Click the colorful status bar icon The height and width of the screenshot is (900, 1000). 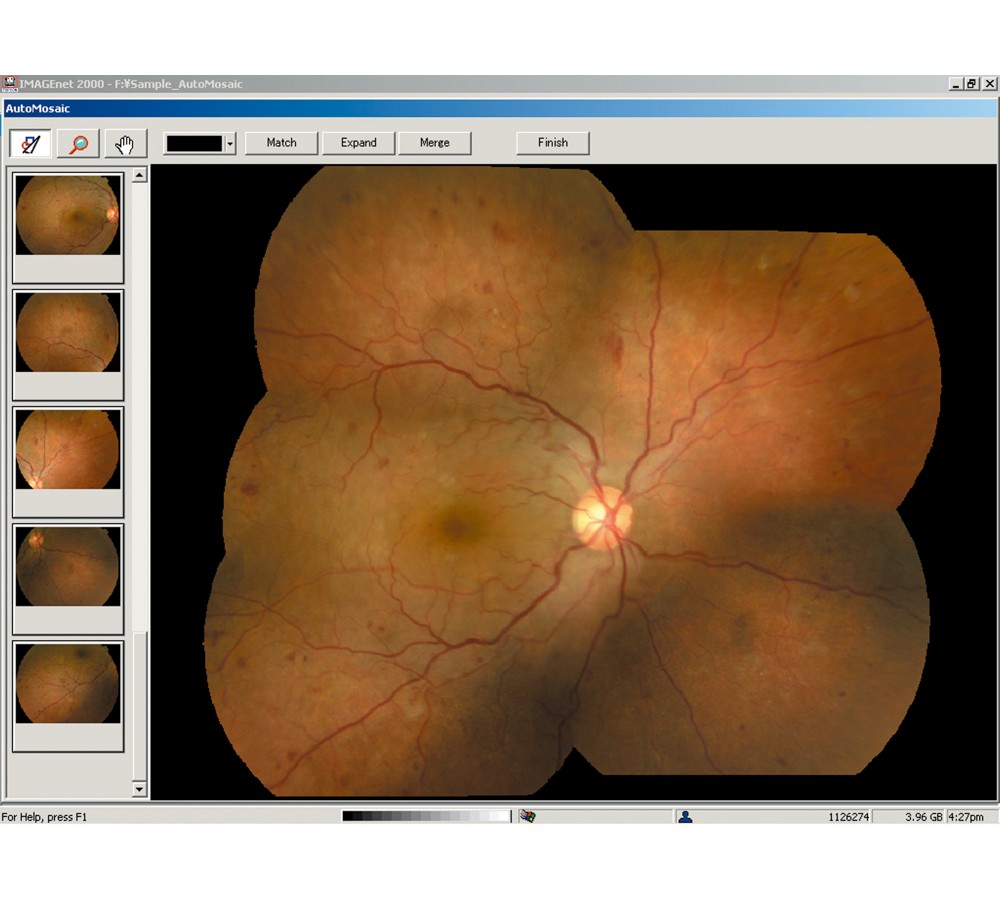(x=527, y=816)
